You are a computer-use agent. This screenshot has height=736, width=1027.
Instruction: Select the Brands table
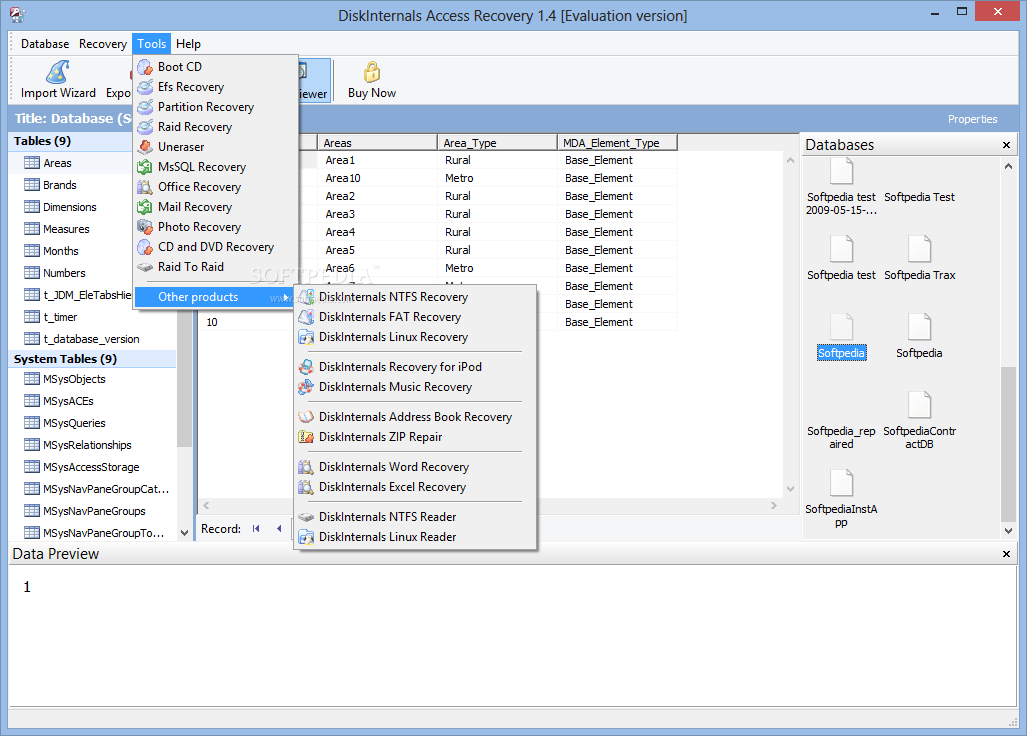(x=60, y=185)
